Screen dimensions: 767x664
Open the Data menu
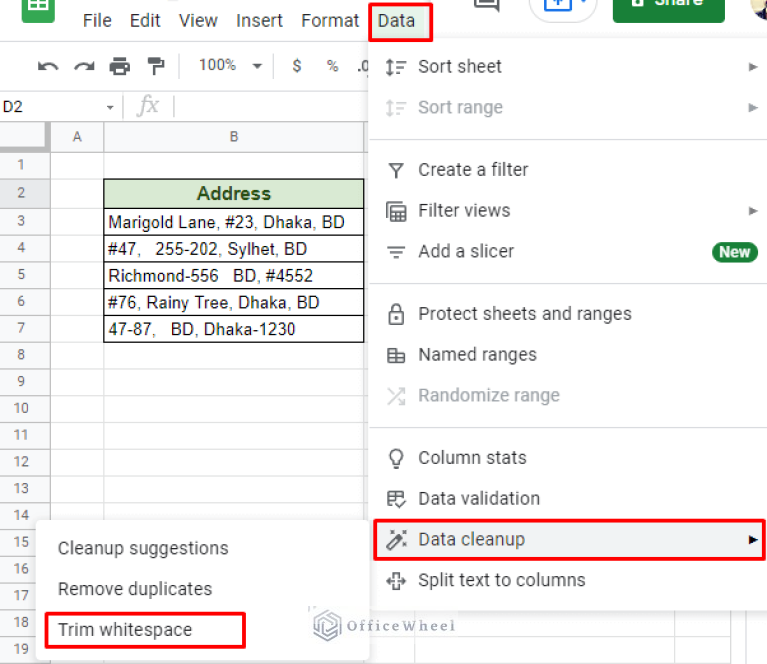coord(397,21)
